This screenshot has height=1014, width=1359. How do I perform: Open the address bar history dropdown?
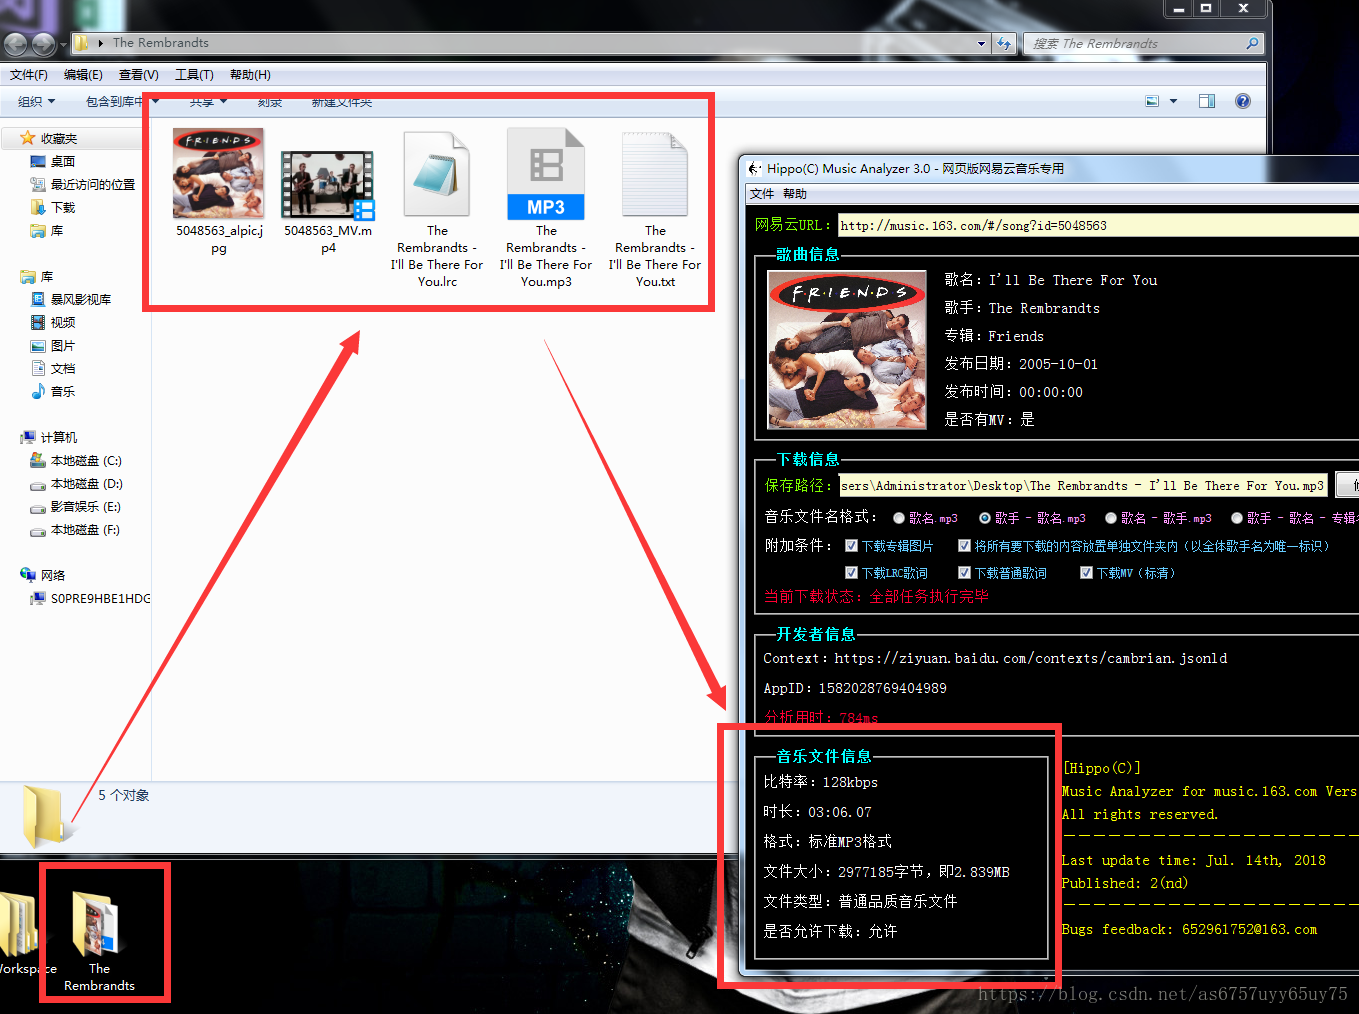click(981, 44)
